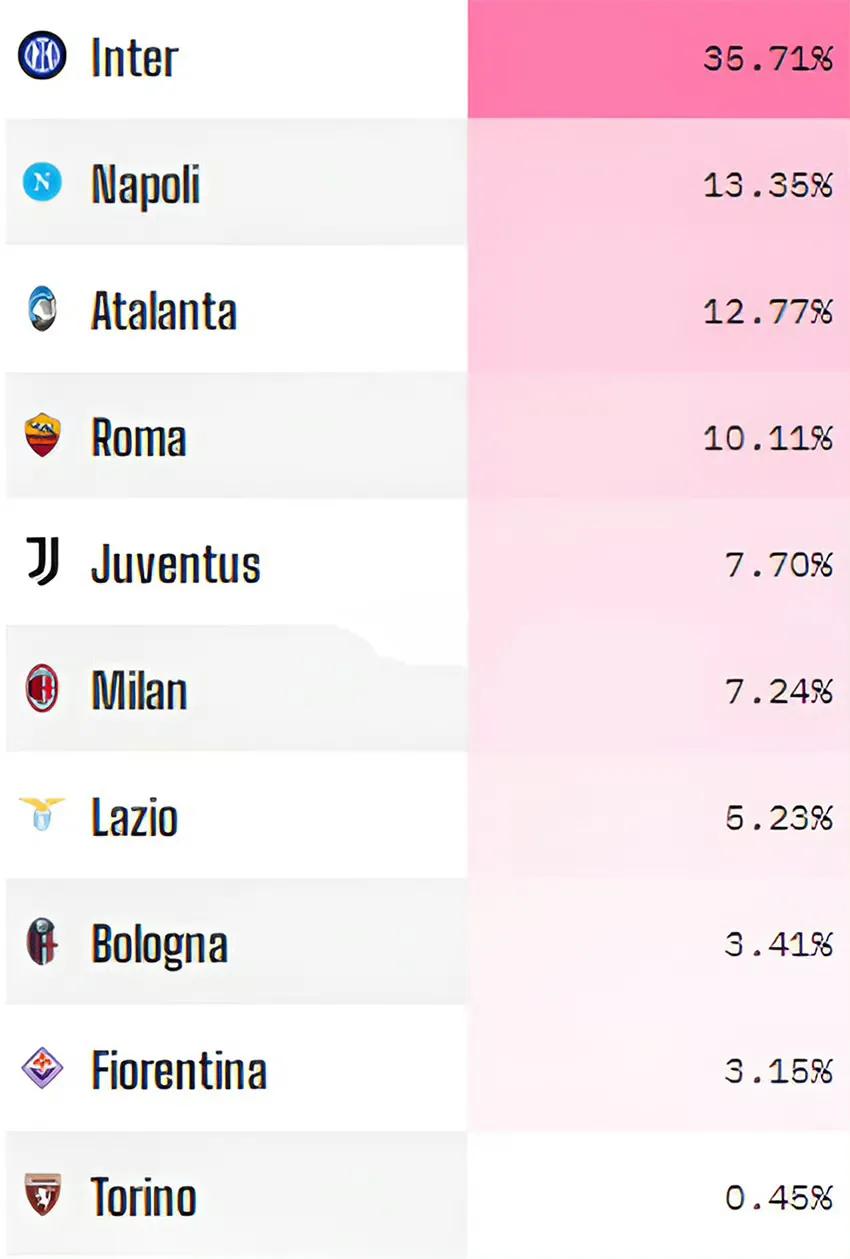Select the Milan club crest
The width and height of the screenshot is (850, 1259).
point(42,689)
